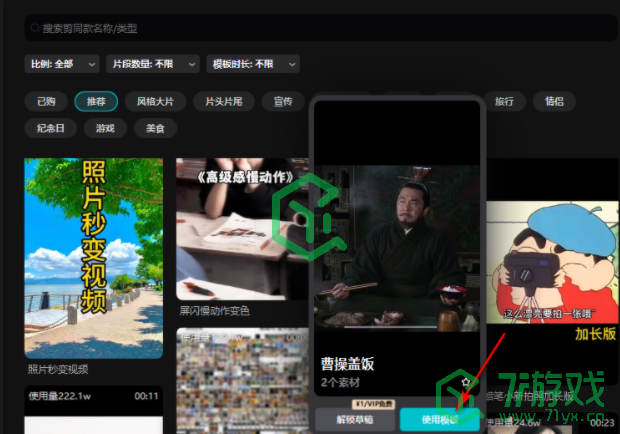The height and width of the screenshot is (434, 620).
Task: Select the 已购 category tag
Action: [x=46, y=101]
